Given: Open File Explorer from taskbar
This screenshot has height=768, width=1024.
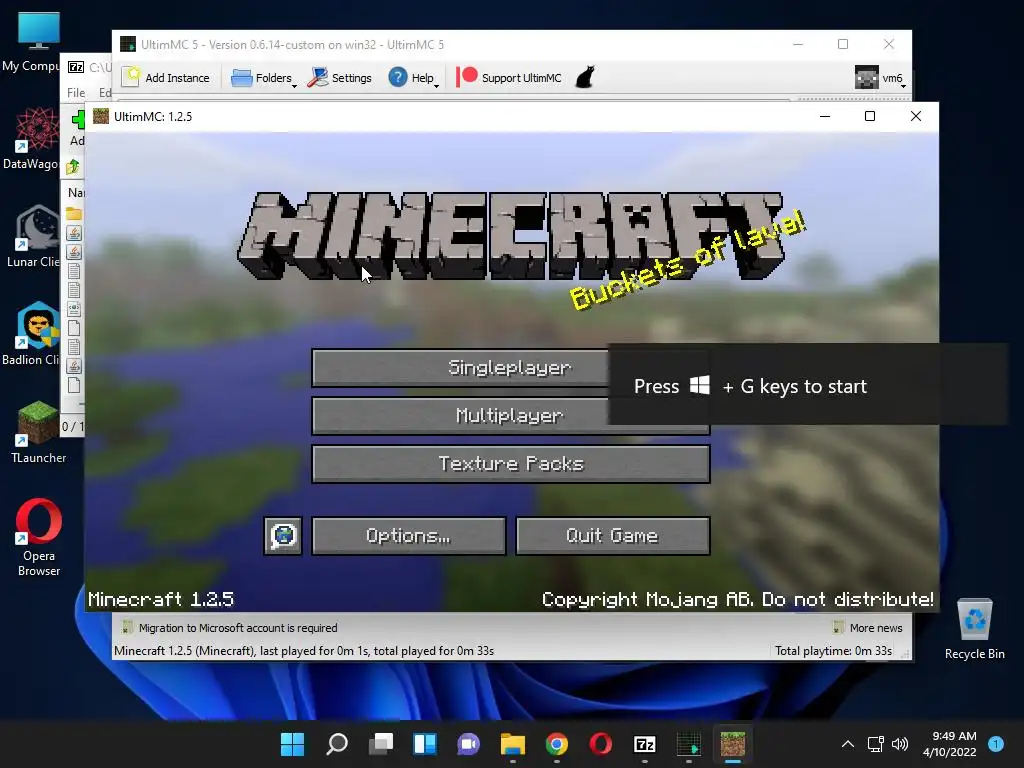Looking at the screenshot, I should (x=513, y=744).
